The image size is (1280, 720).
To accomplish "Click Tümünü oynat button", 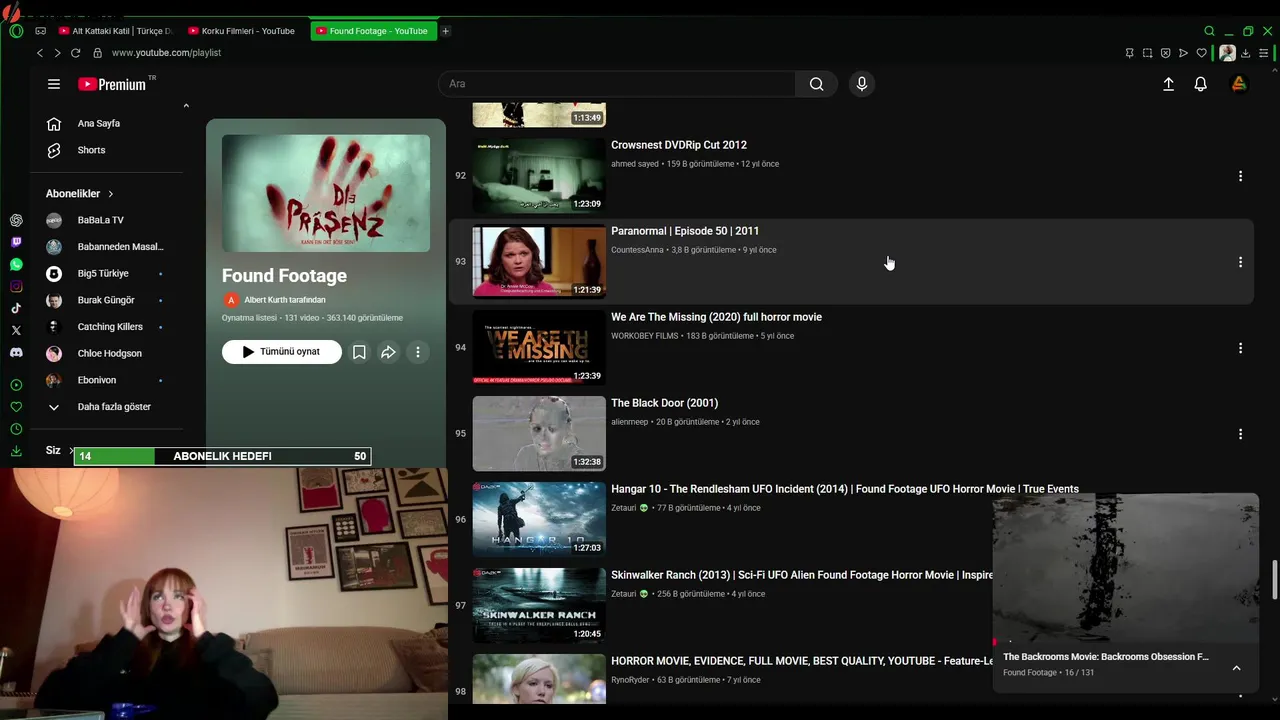I will [282, 352].
